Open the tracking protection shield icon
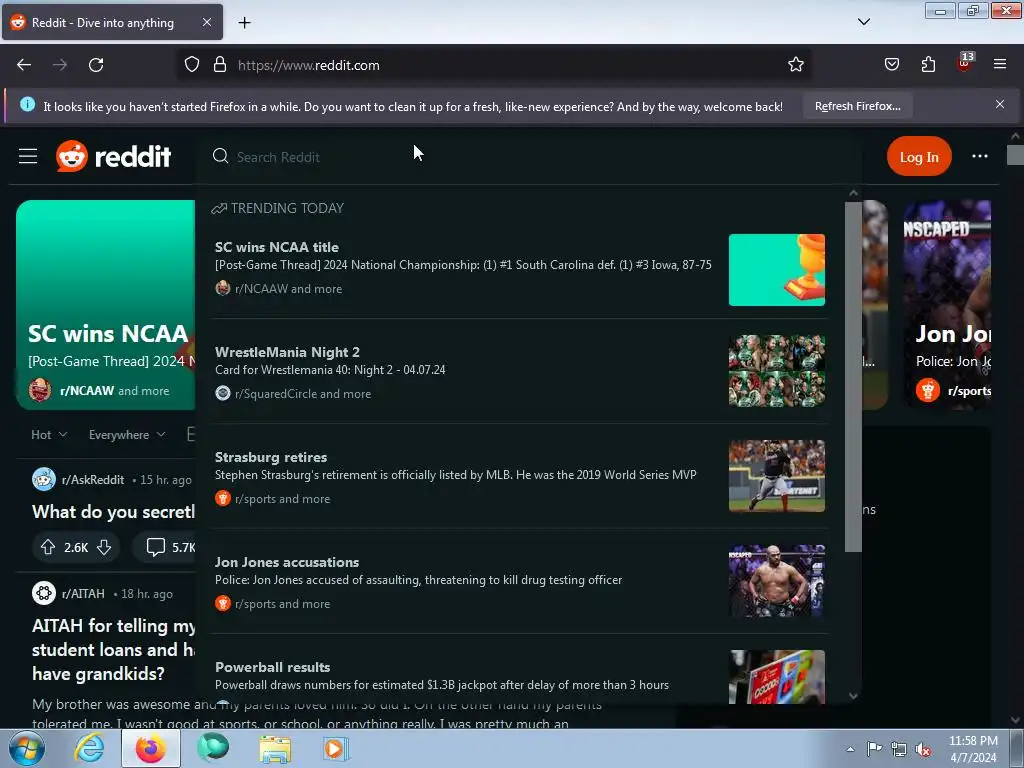The image size is (1024, 768). tap(191, 65)
